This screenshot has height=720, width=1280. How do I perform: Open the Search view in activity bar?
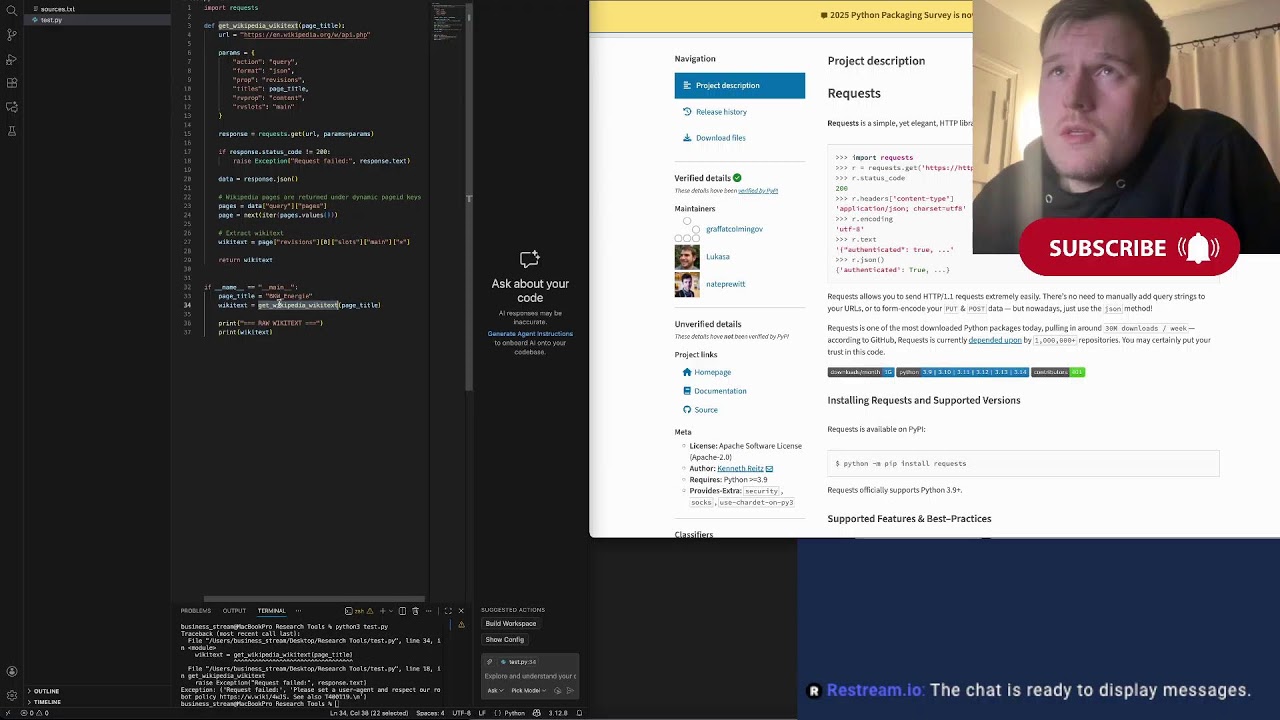(x=12, y=10)
